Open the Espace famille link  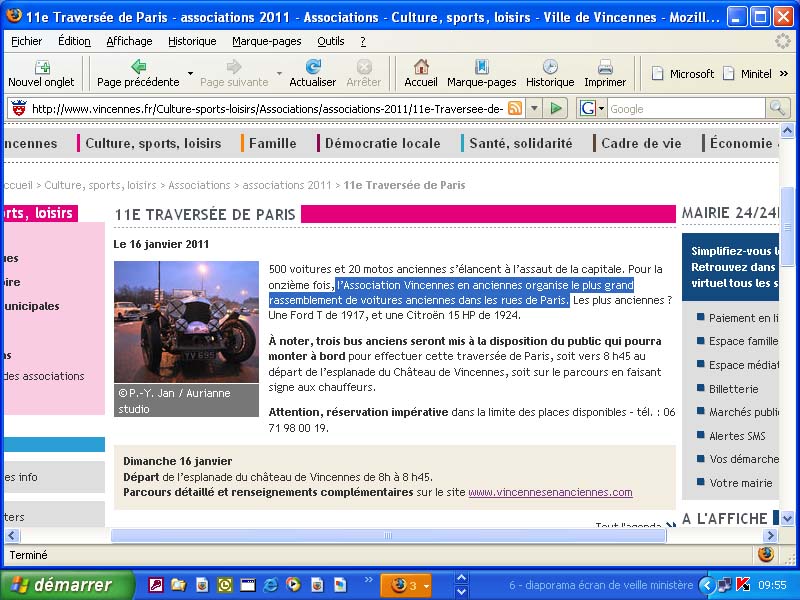[x=743, y=341]
